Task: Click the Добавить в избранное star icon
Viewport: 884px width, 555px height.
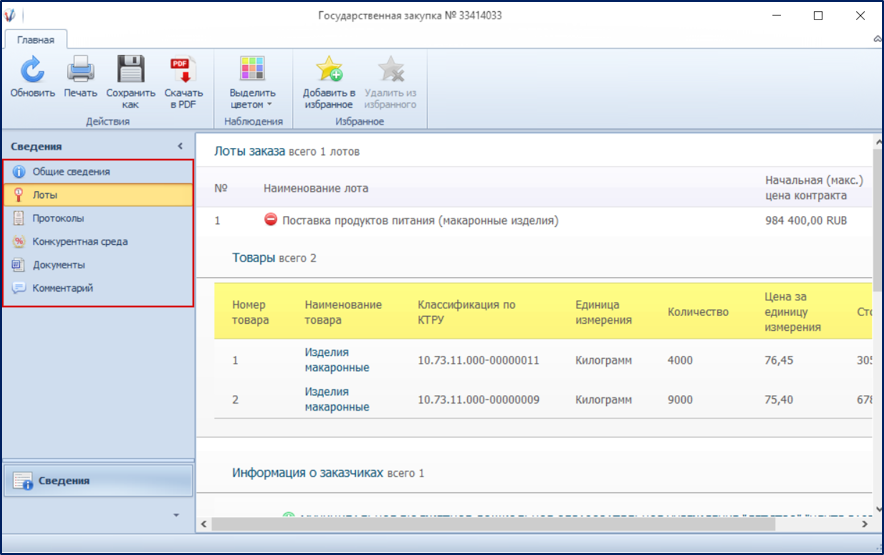Action: pos(329,69)
